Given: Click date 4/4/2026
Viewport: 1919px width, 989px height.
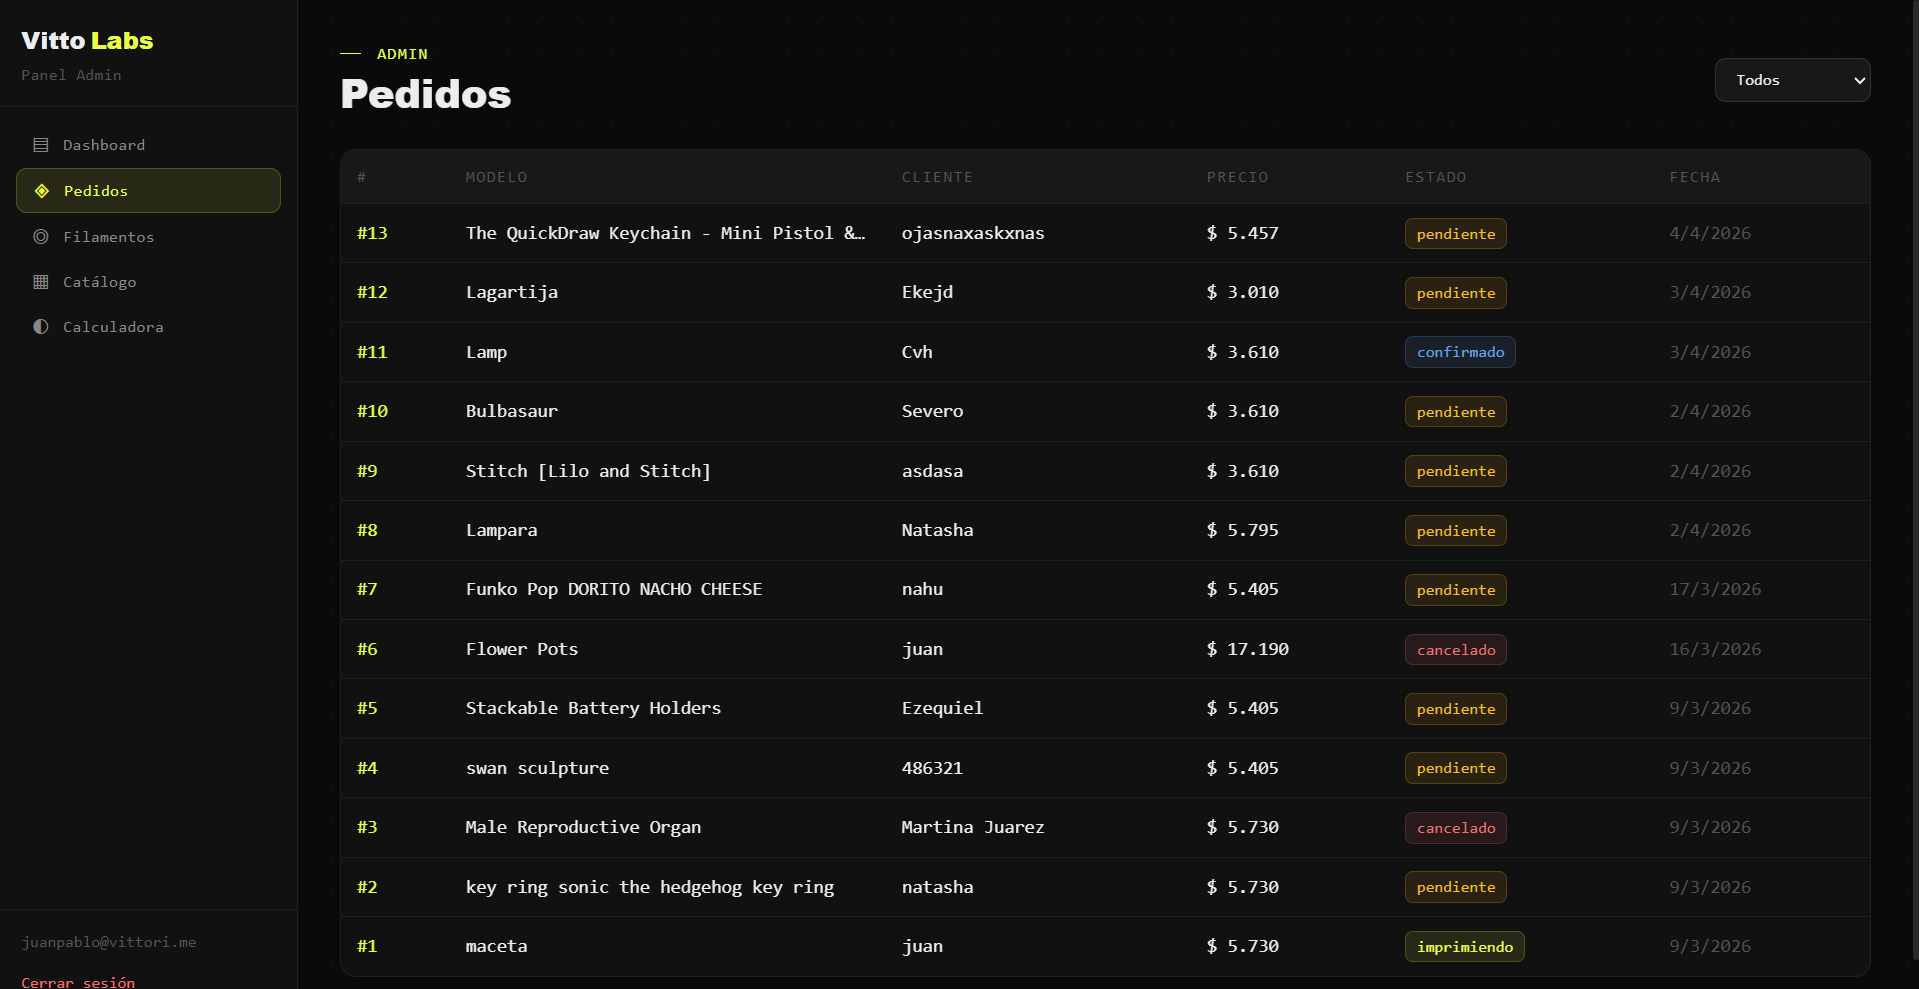Looking at the screenshot, I should [x=1710, y=233].
